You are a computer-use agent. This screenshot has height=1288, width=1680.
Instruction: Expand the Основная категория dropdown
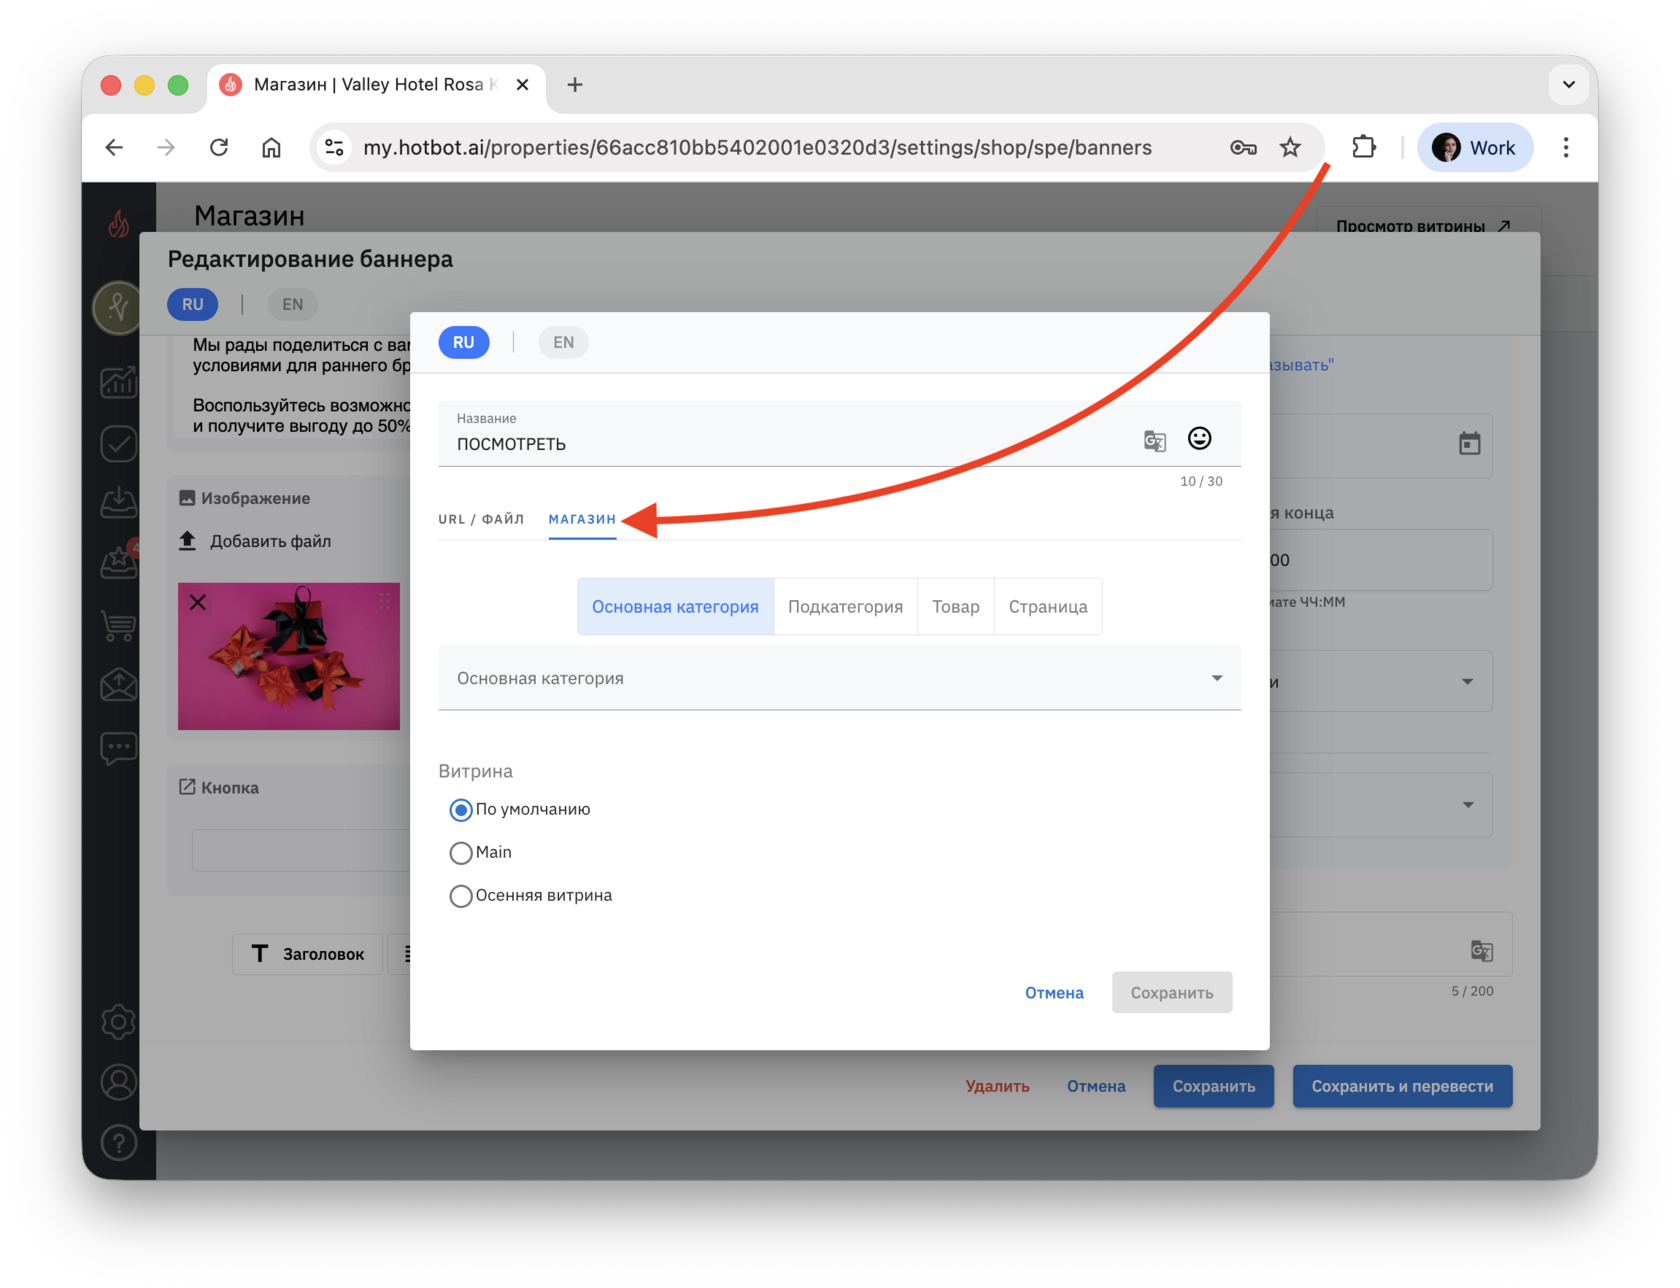tap(840, 678)
